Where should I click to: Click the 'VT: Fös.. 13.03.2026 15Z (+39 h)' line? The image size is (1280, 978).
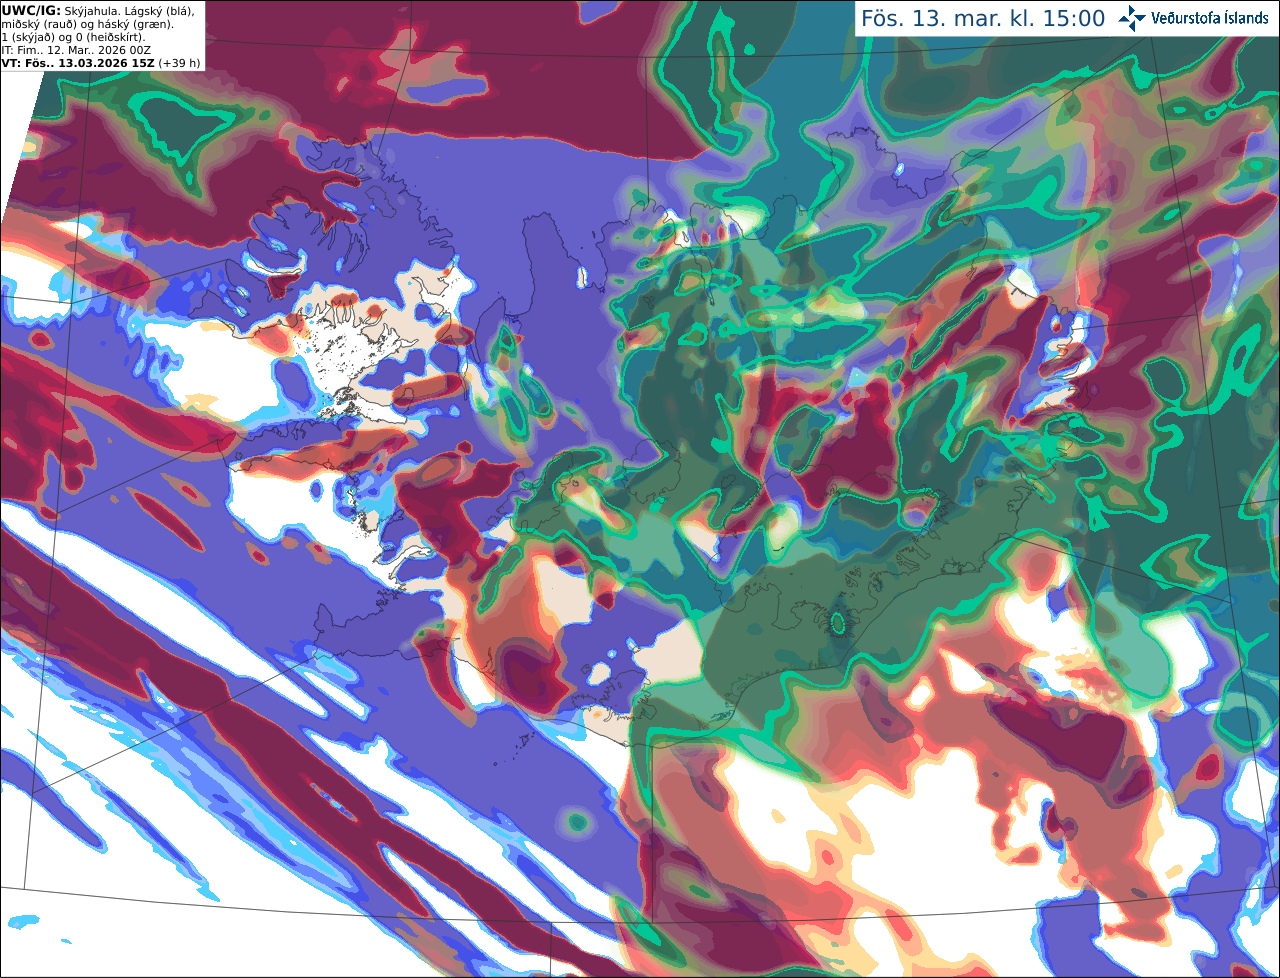click(x=101, y=62)
